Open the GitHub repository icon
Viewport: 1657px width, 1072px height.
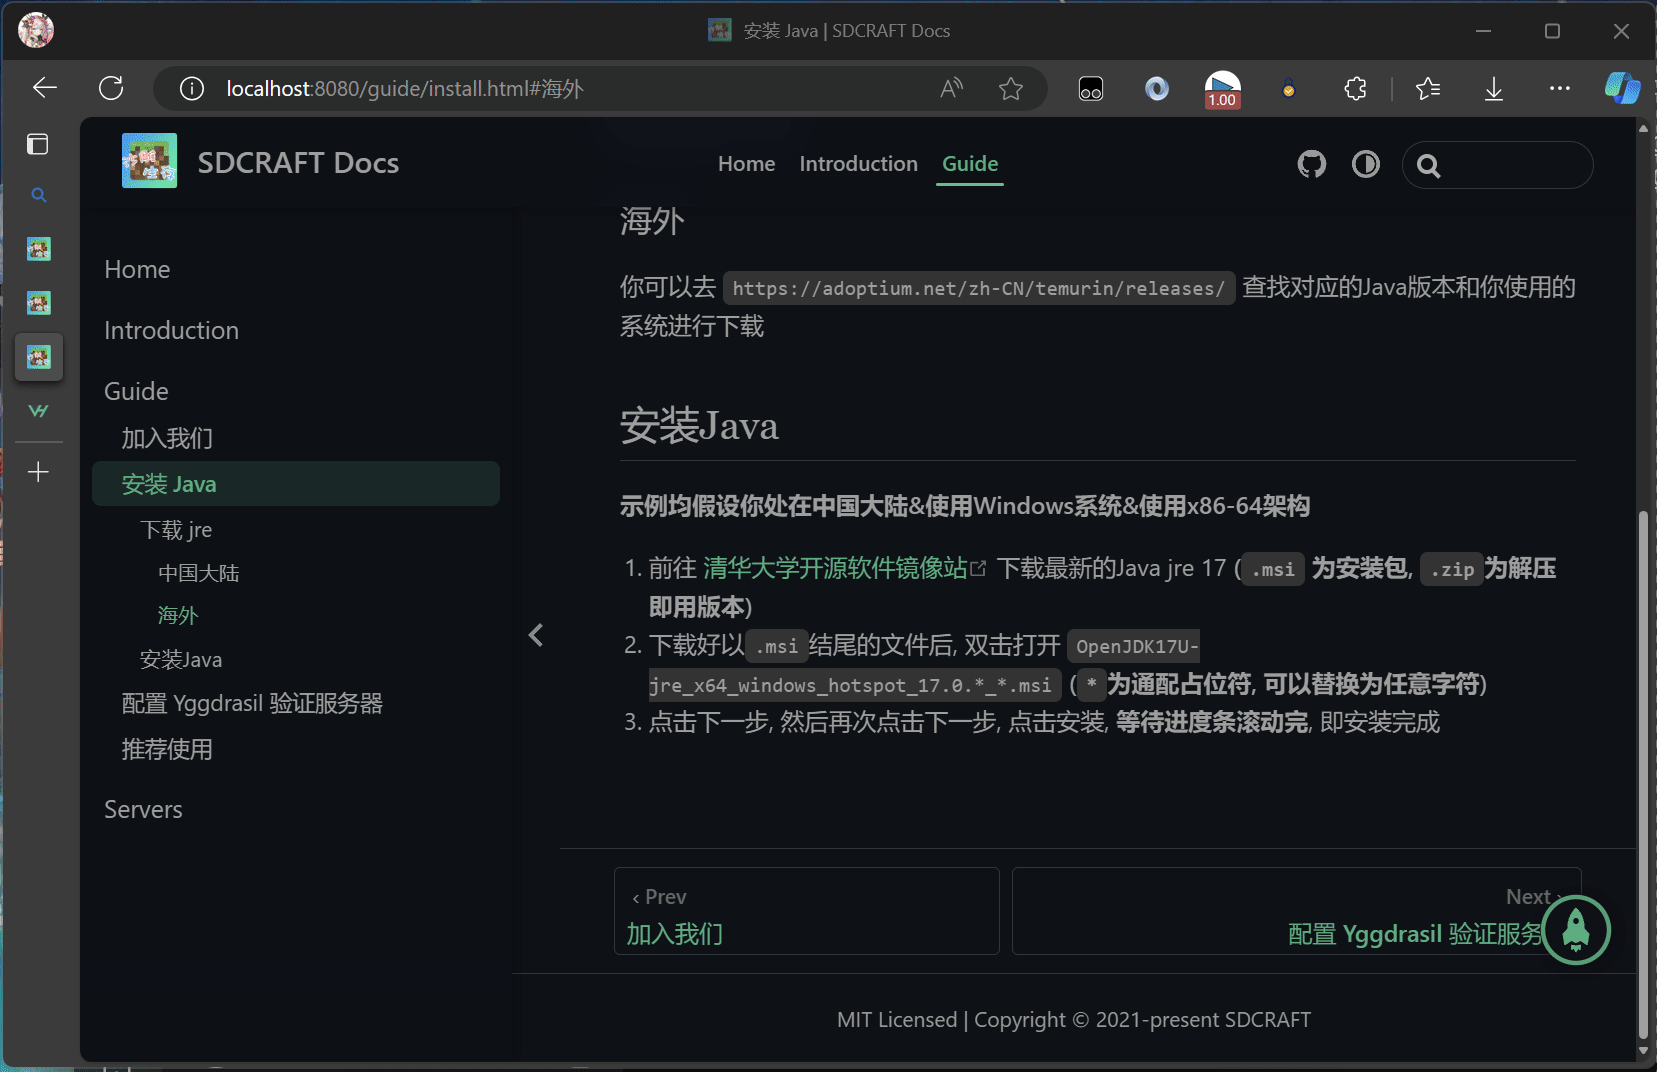click(1311, 164)
